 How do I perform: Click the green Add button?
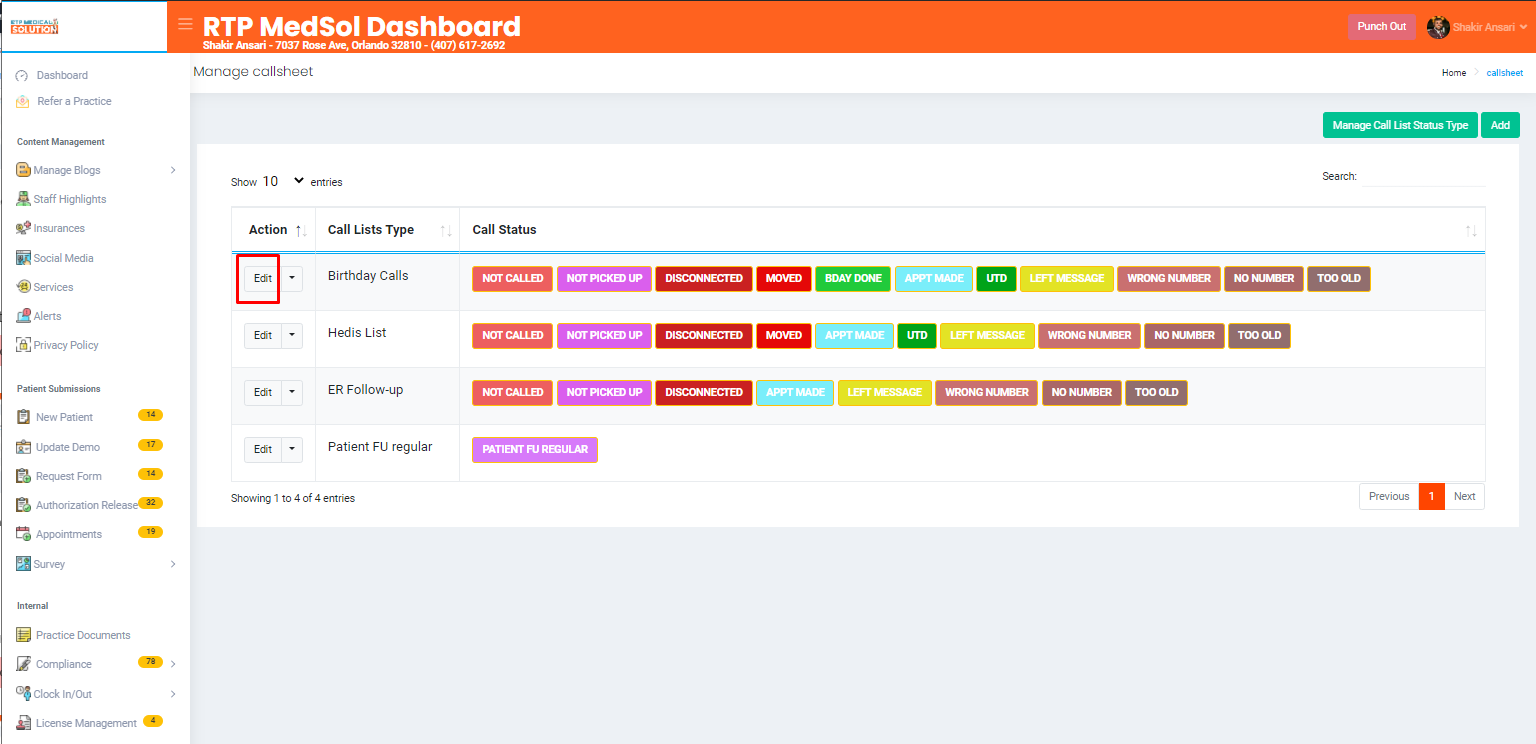point(1500,125)
